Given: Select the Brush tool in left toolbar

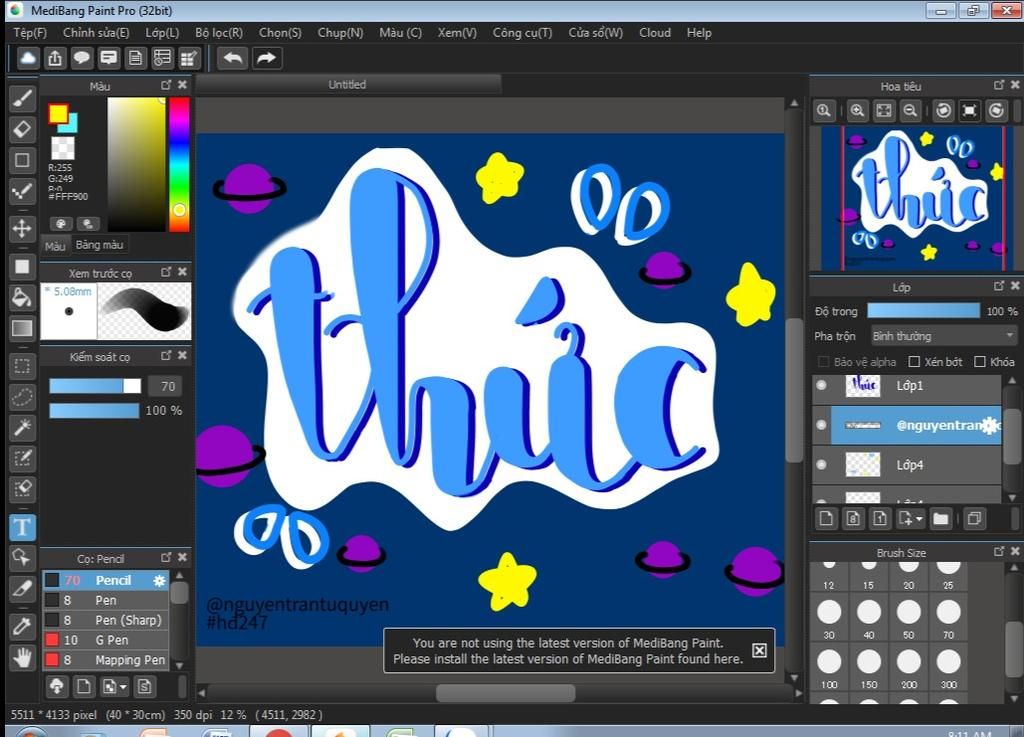Looking at the screenshot, I should coord(22,99).
